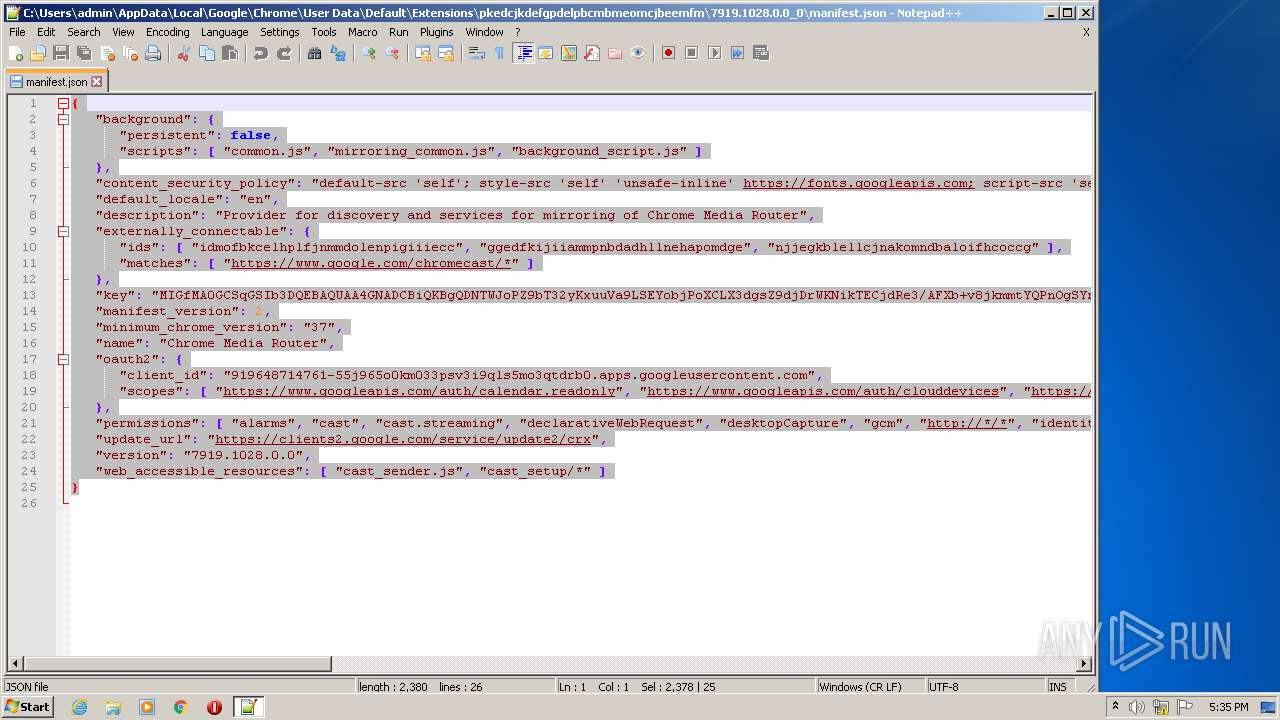Toggle Synchronize Horizontal Scrolling
The width and height of the screenshot is (1280, 720).
pyautogui.click(x=446, y=53)
